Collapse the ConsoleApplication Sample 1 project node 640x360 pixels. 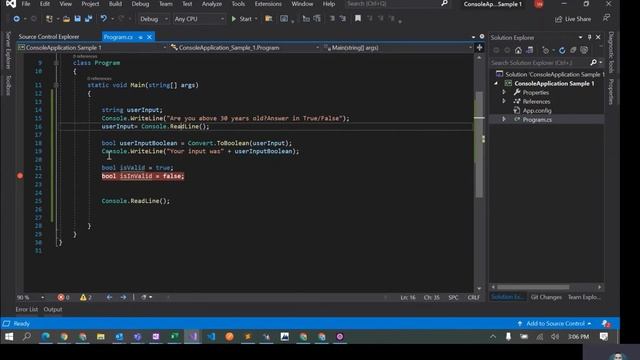[x=496, y=83]
